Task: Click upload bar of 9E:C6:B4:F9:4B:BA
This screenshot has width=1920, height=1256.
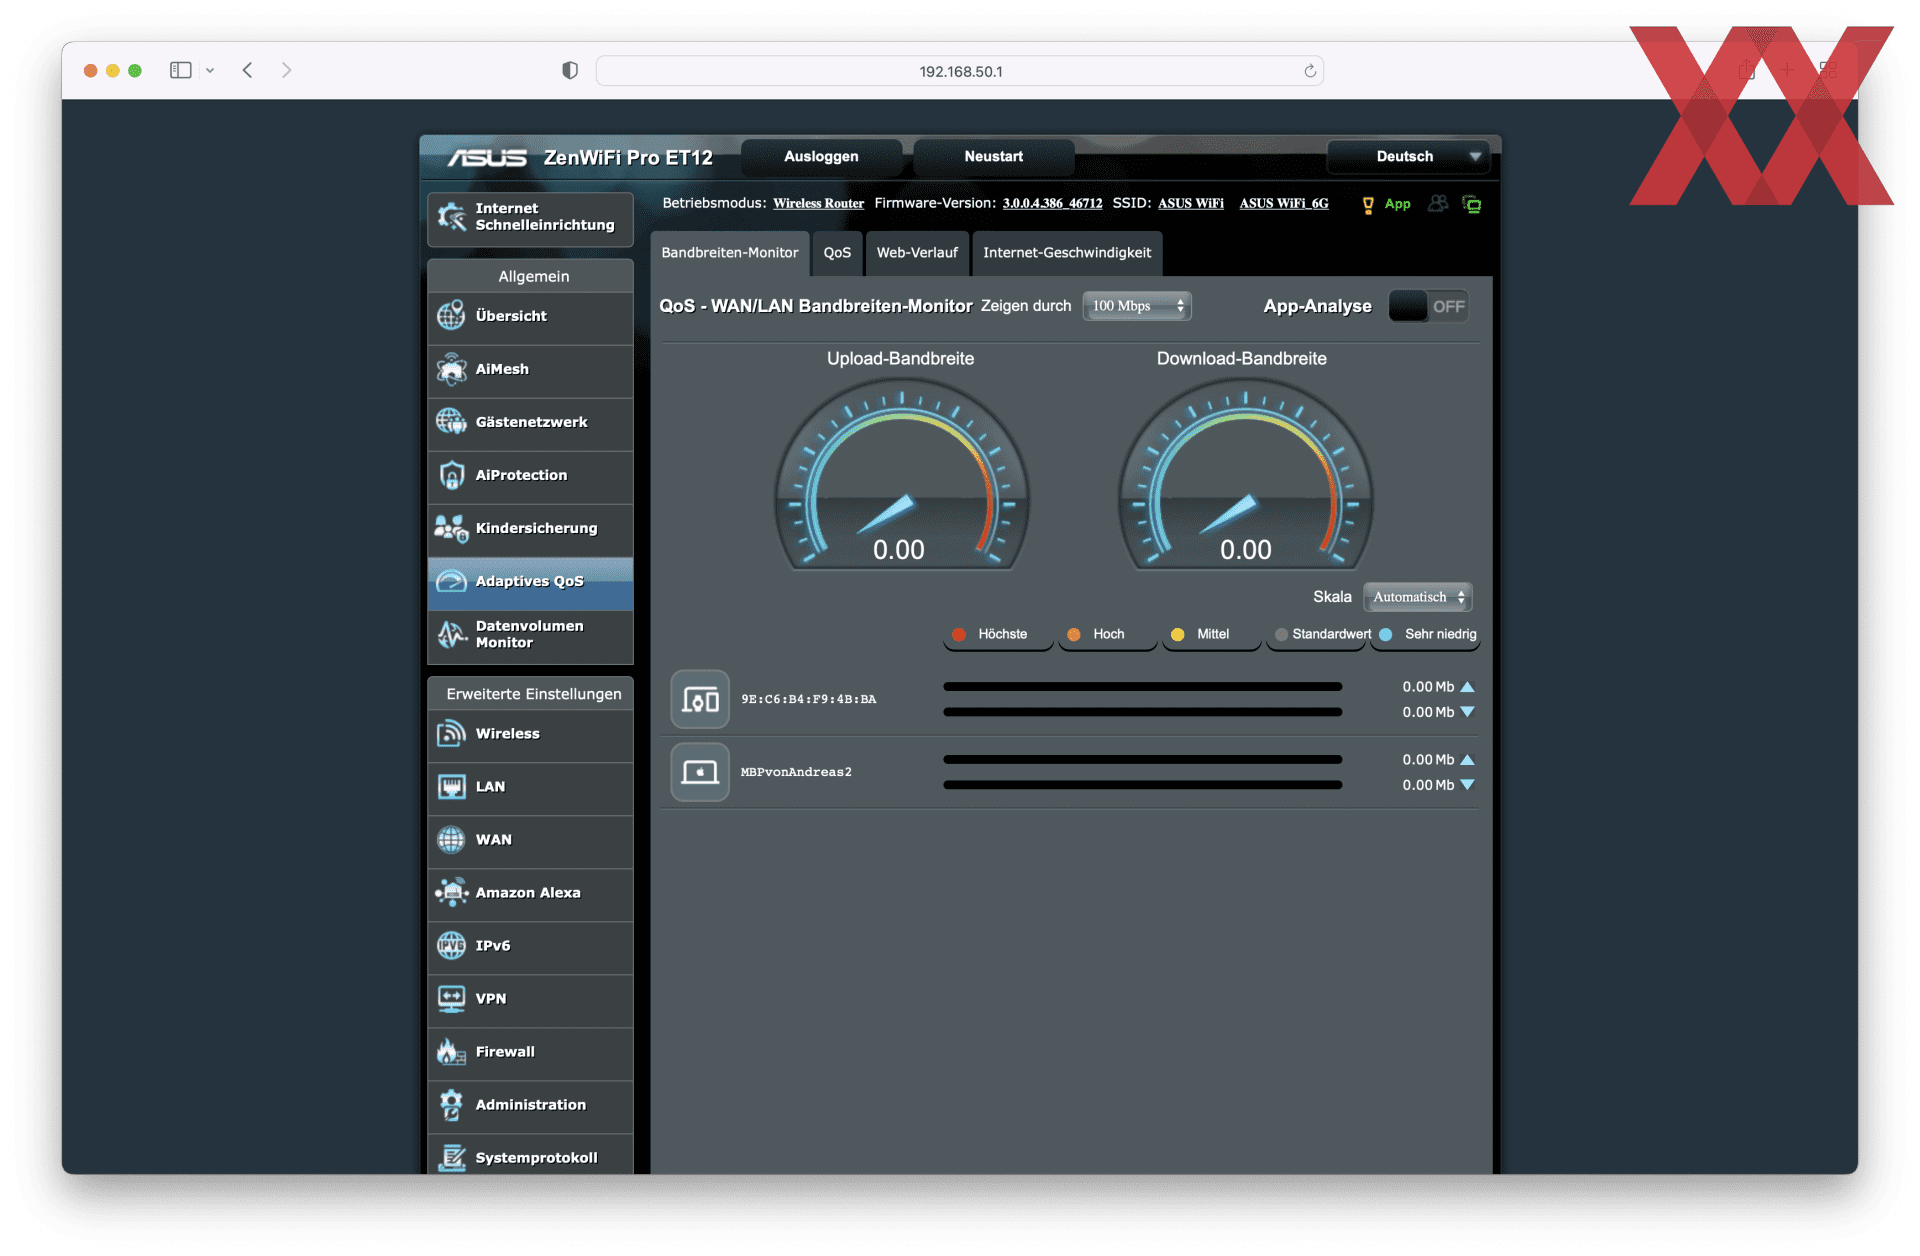Action: click(1142, 688)
